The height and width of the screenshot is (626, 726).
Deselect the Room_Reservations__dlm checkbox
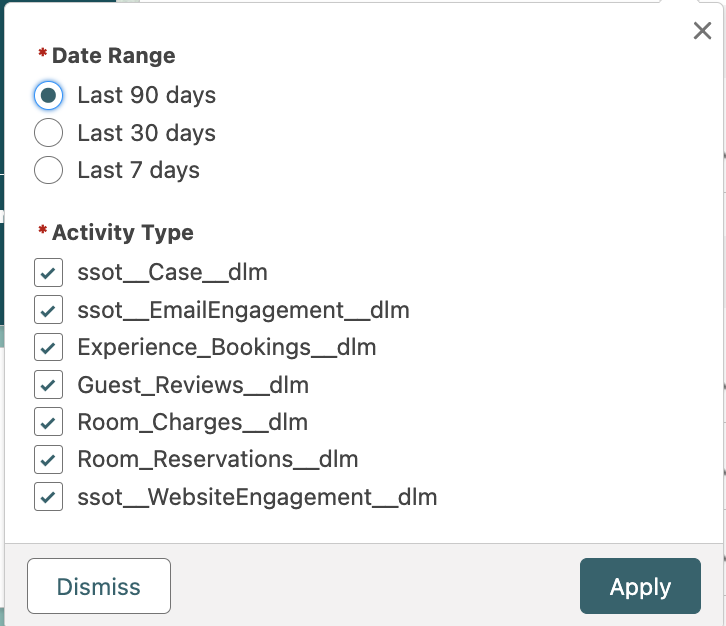tap(48, 460)
